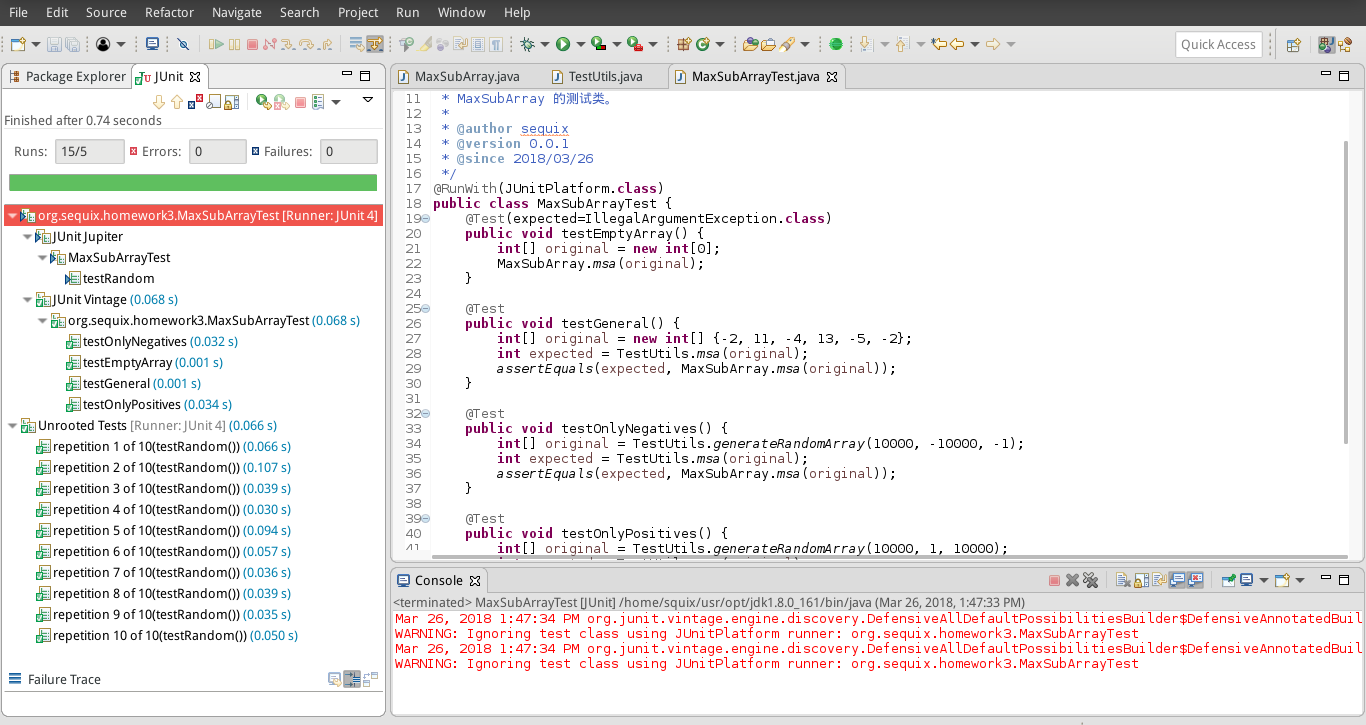
Task: Open the Window menu
Action: pos(461,12)
